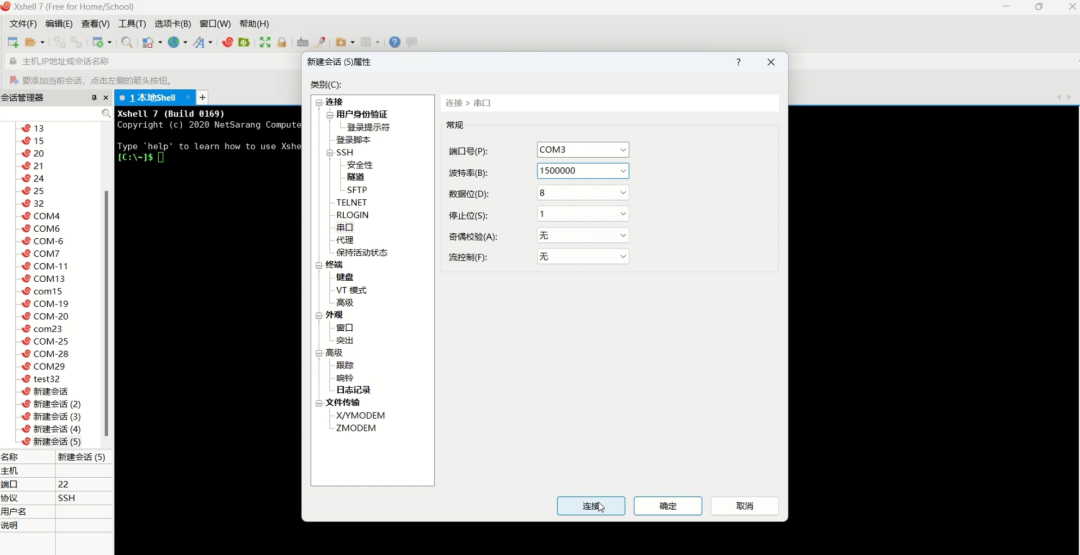The width and height of the screenshot is (1080, 555).
Task: Toggle full screen with green arrows icon
Action: tap(264, 42)
